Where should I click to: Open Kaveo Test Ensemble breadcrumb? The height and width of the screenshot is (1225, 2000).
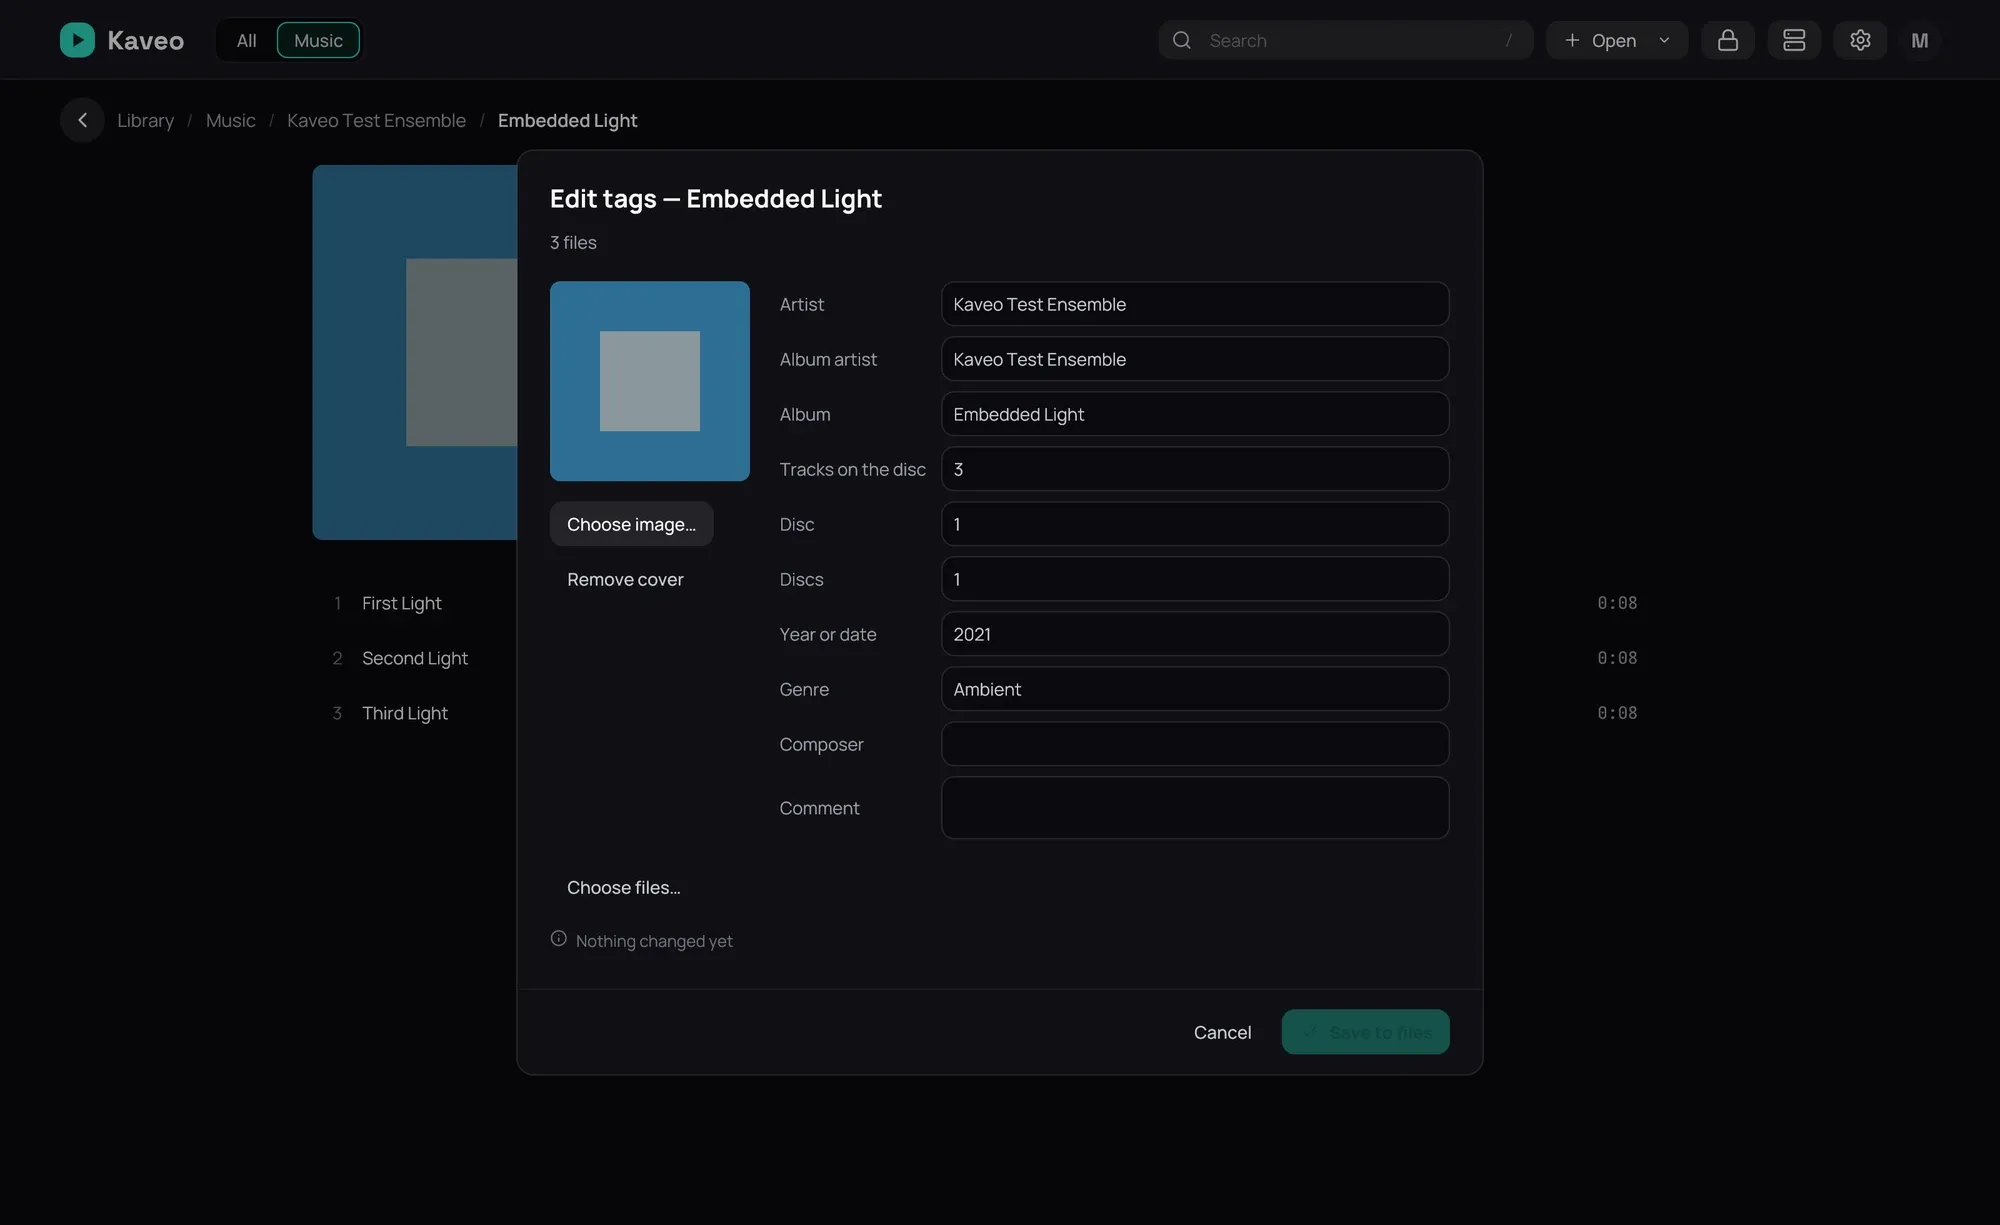coord(376,120)
